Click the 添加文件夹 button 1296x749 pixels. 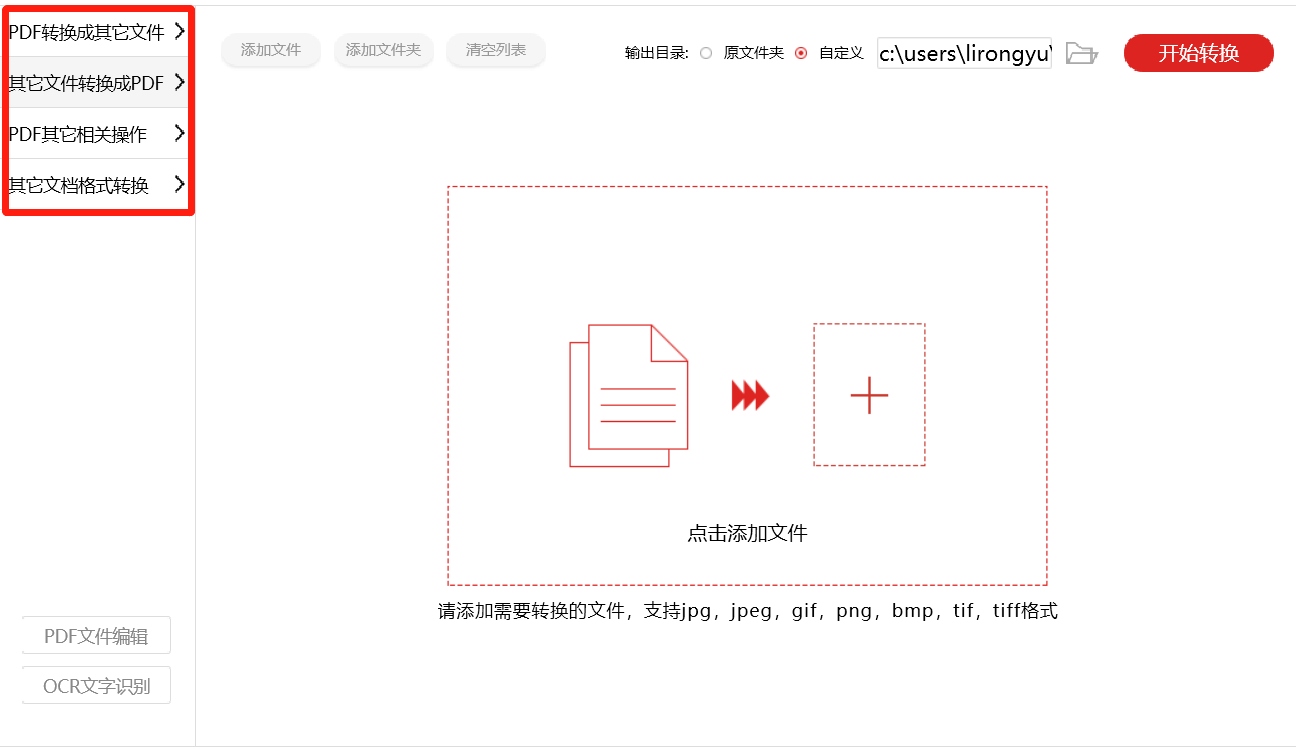coord(384,50)
